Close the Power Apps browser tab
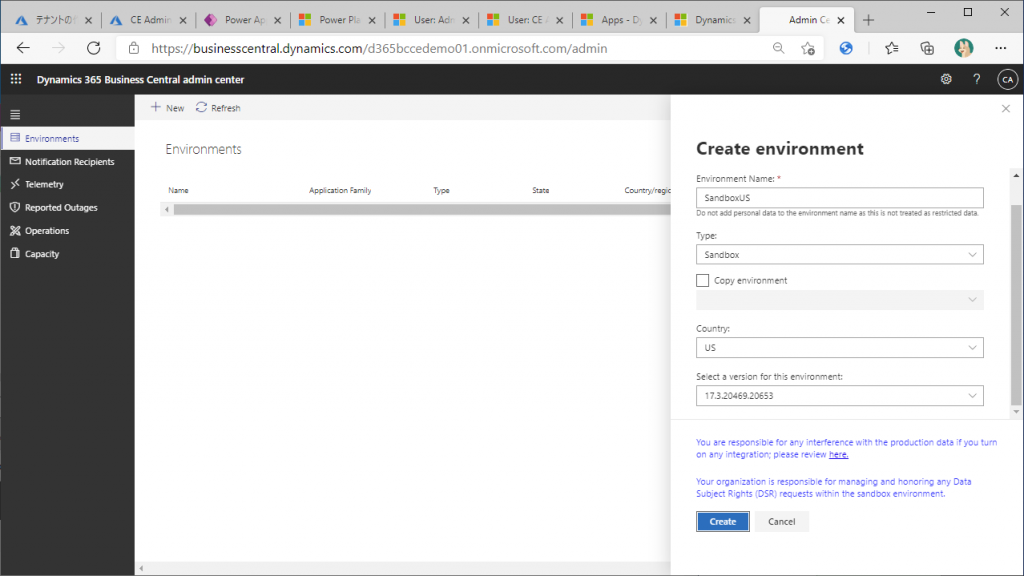This screenshot has width=1024, height=576. [278, 20]
